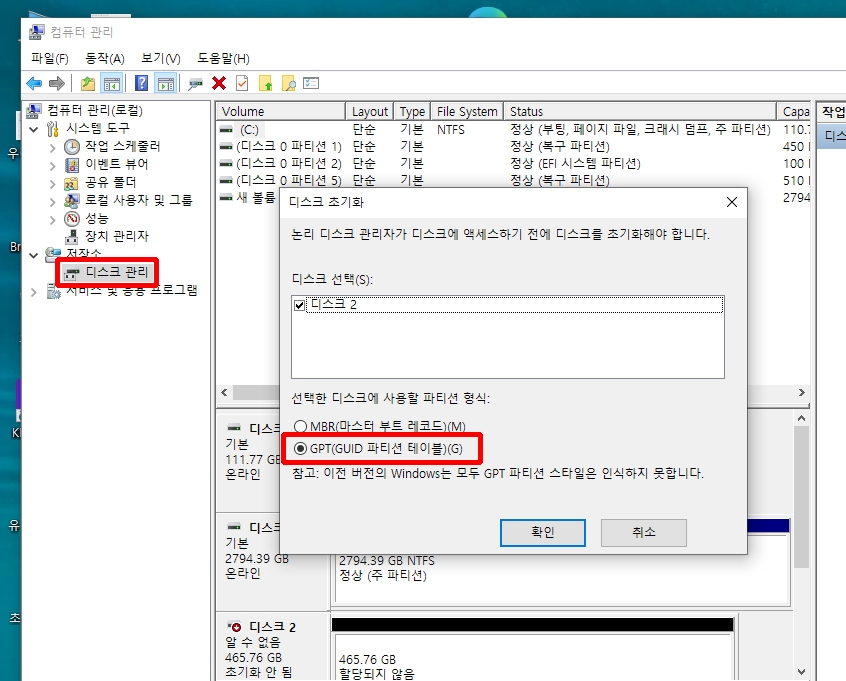
Task: Sort by the Type column header
Action: tap(412, 111)
